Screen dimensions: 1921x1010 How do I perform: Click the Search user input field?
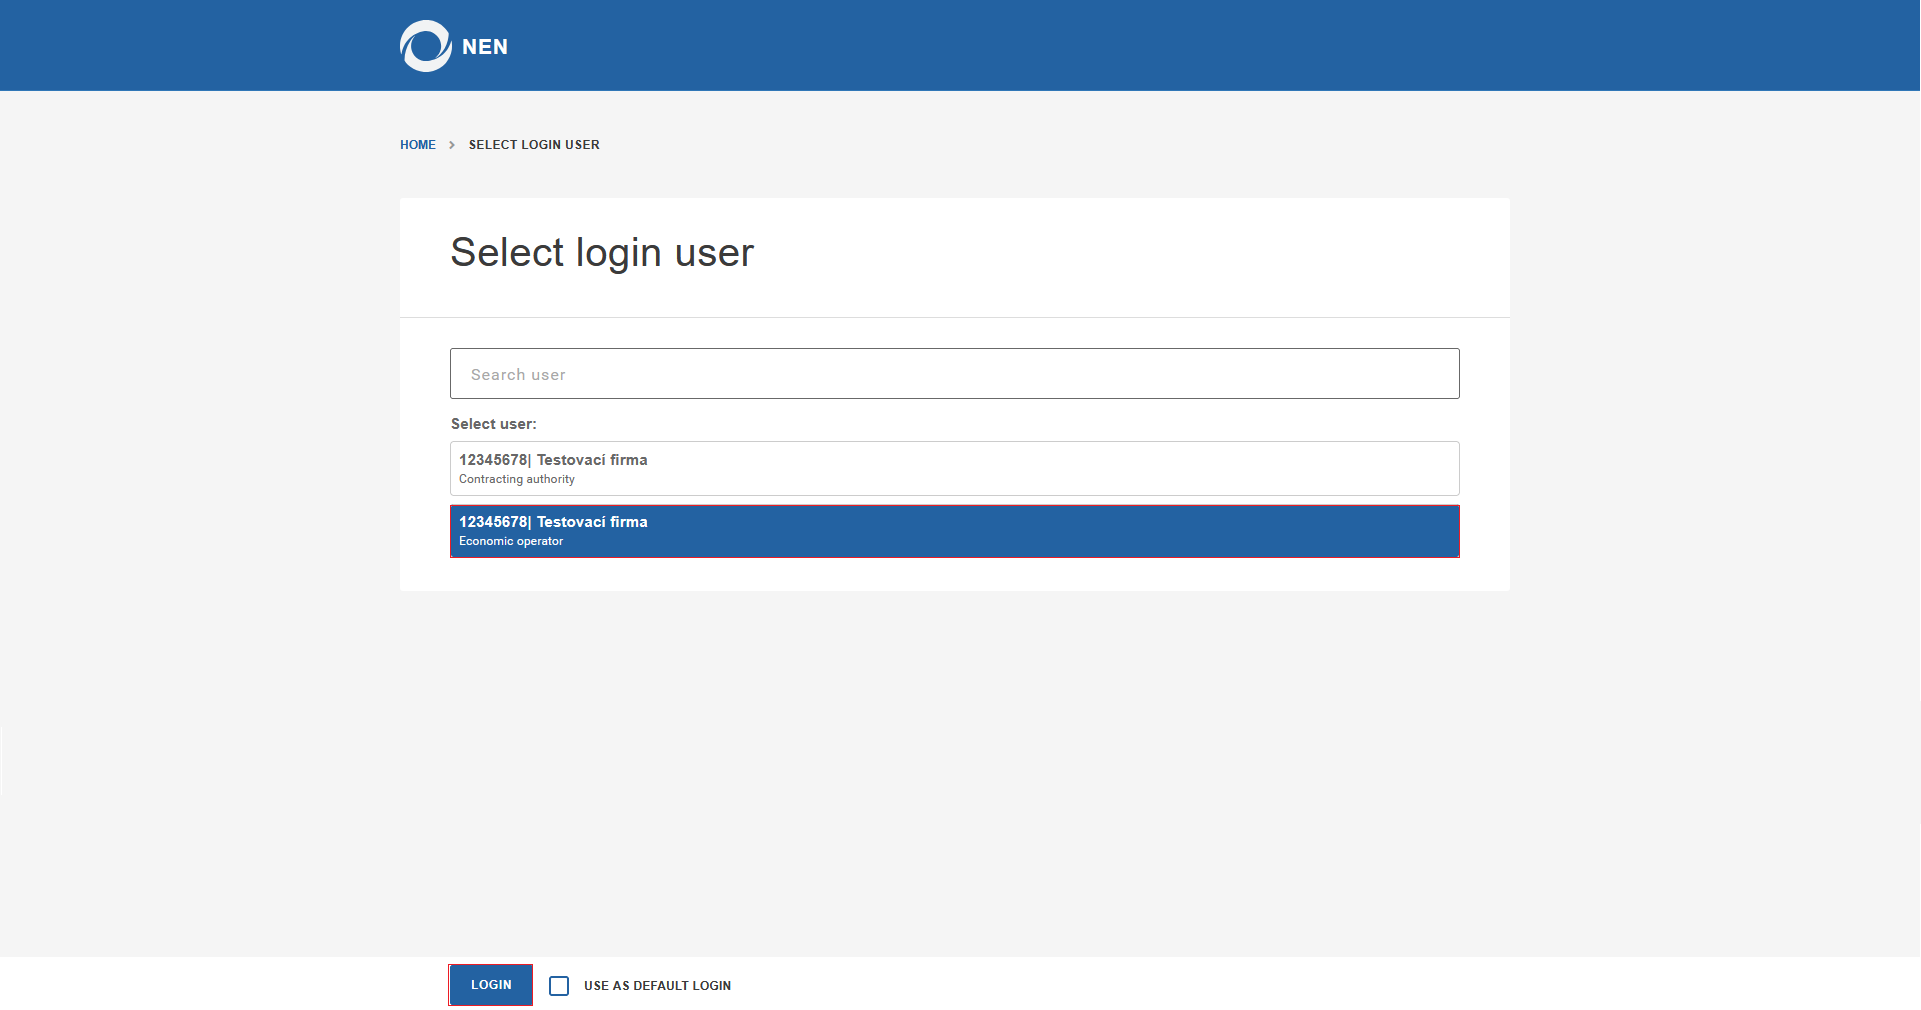(x=954, y=373)
